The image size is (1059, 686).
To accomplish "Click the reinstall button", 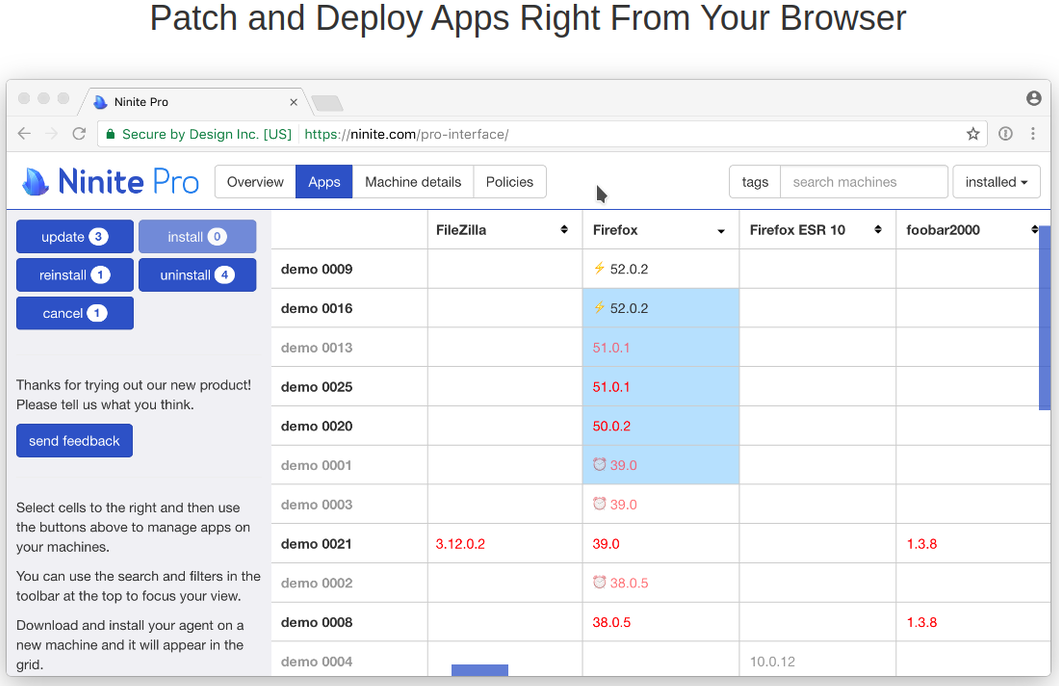I will [75, 275].
